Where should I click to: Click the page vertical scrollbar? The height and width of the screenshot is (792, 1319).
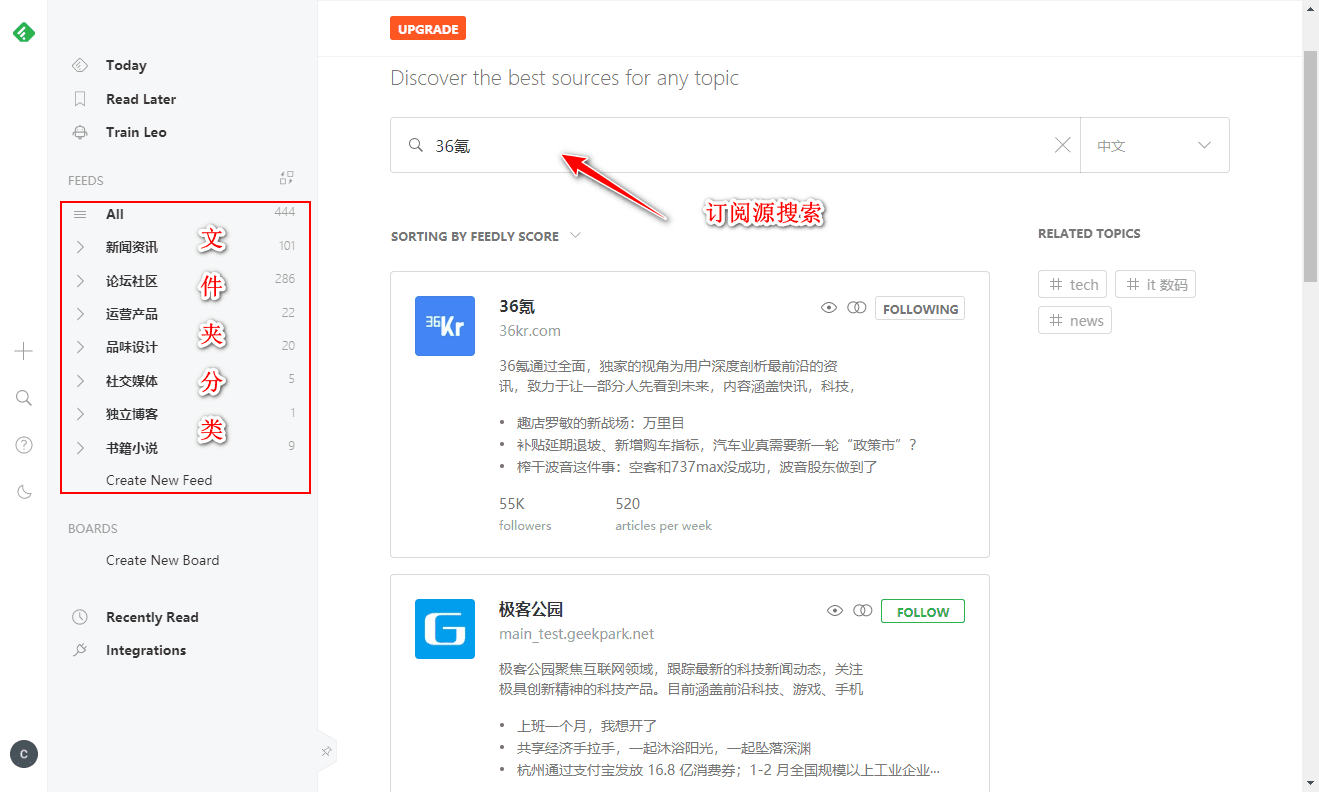tap(1310, 165)
